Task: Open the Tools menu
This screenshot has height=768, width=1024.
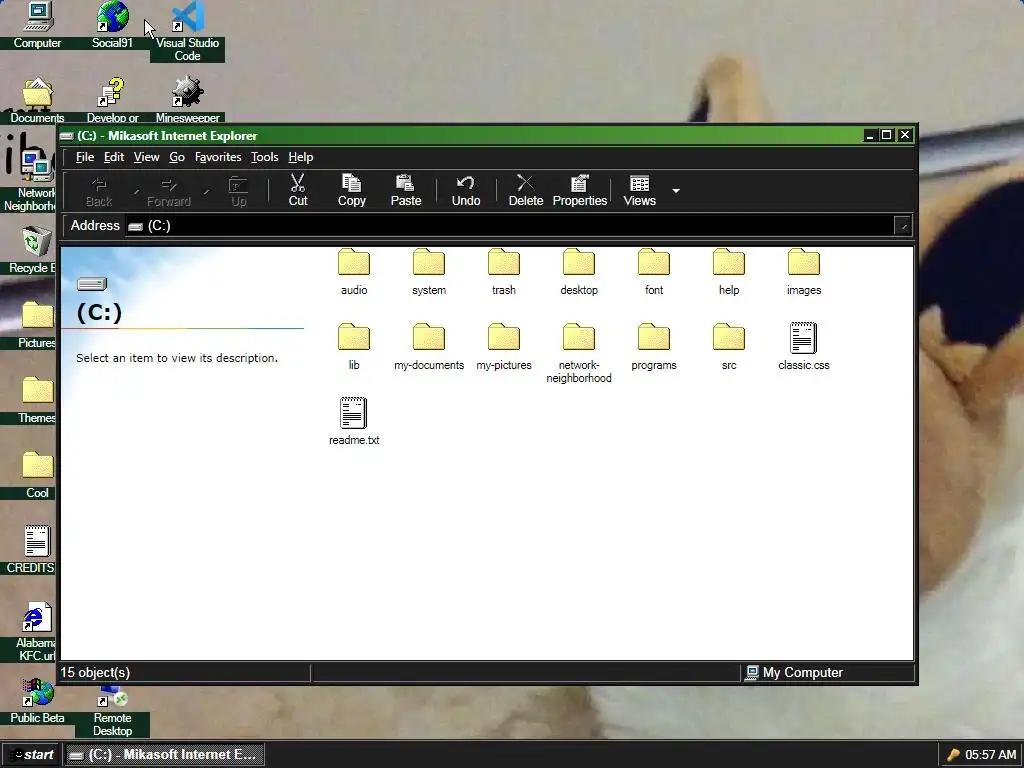Action: coord(264,157)
